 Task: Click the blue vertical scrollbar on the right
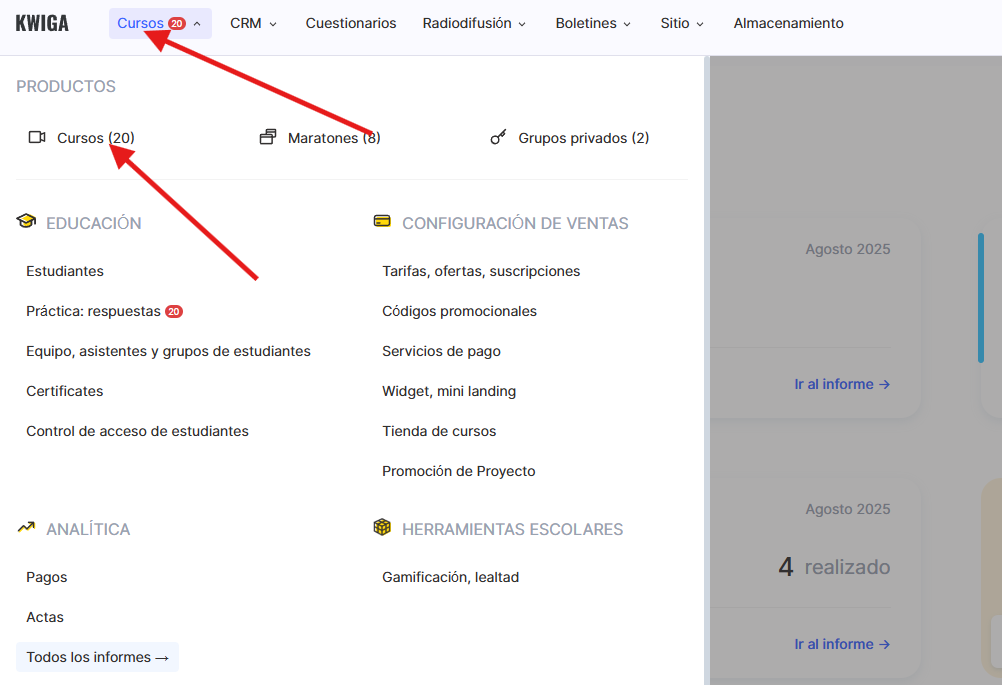[981, 297]
